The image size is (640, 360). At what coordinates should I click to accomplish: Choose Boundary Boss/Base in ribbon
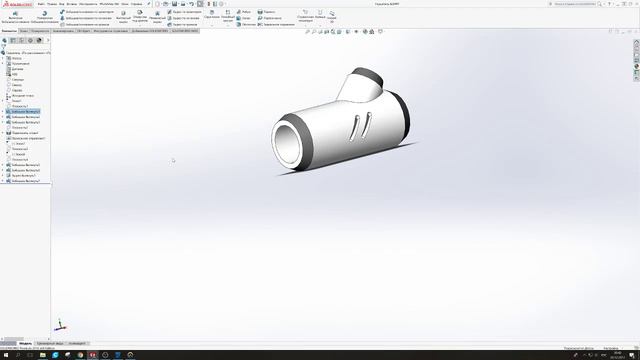coord(84,24)
